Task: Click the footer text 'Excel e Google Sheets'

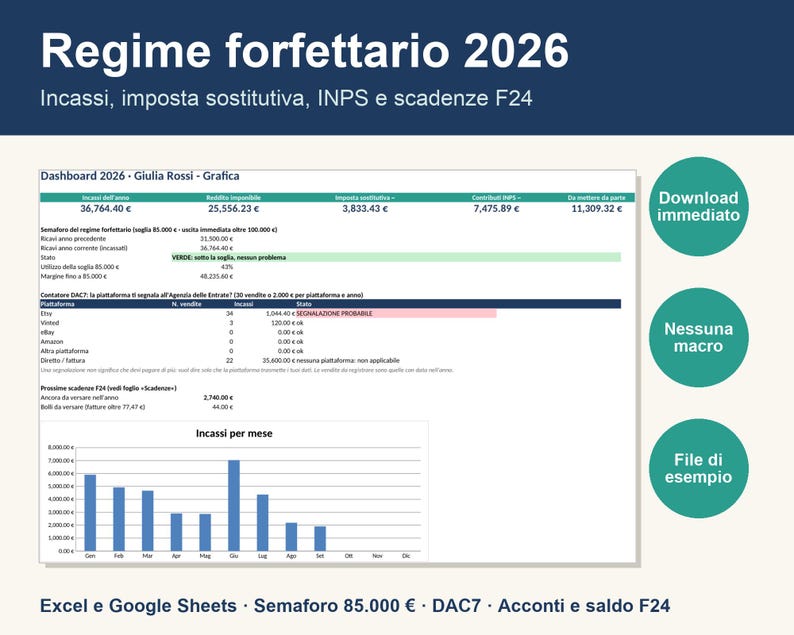Action: point(138,606)
